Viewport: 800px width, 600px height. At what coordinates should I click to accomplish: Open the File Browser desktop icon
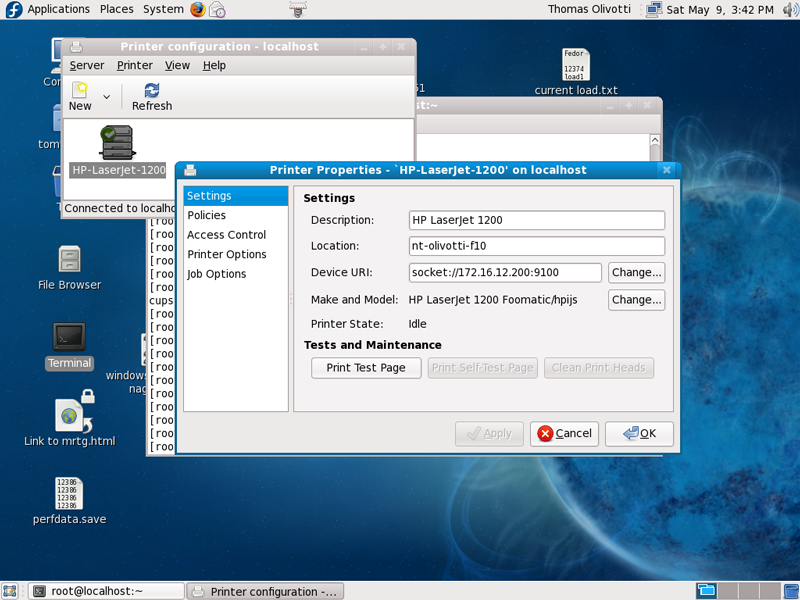pyautogui.click(x=69, y=268)
